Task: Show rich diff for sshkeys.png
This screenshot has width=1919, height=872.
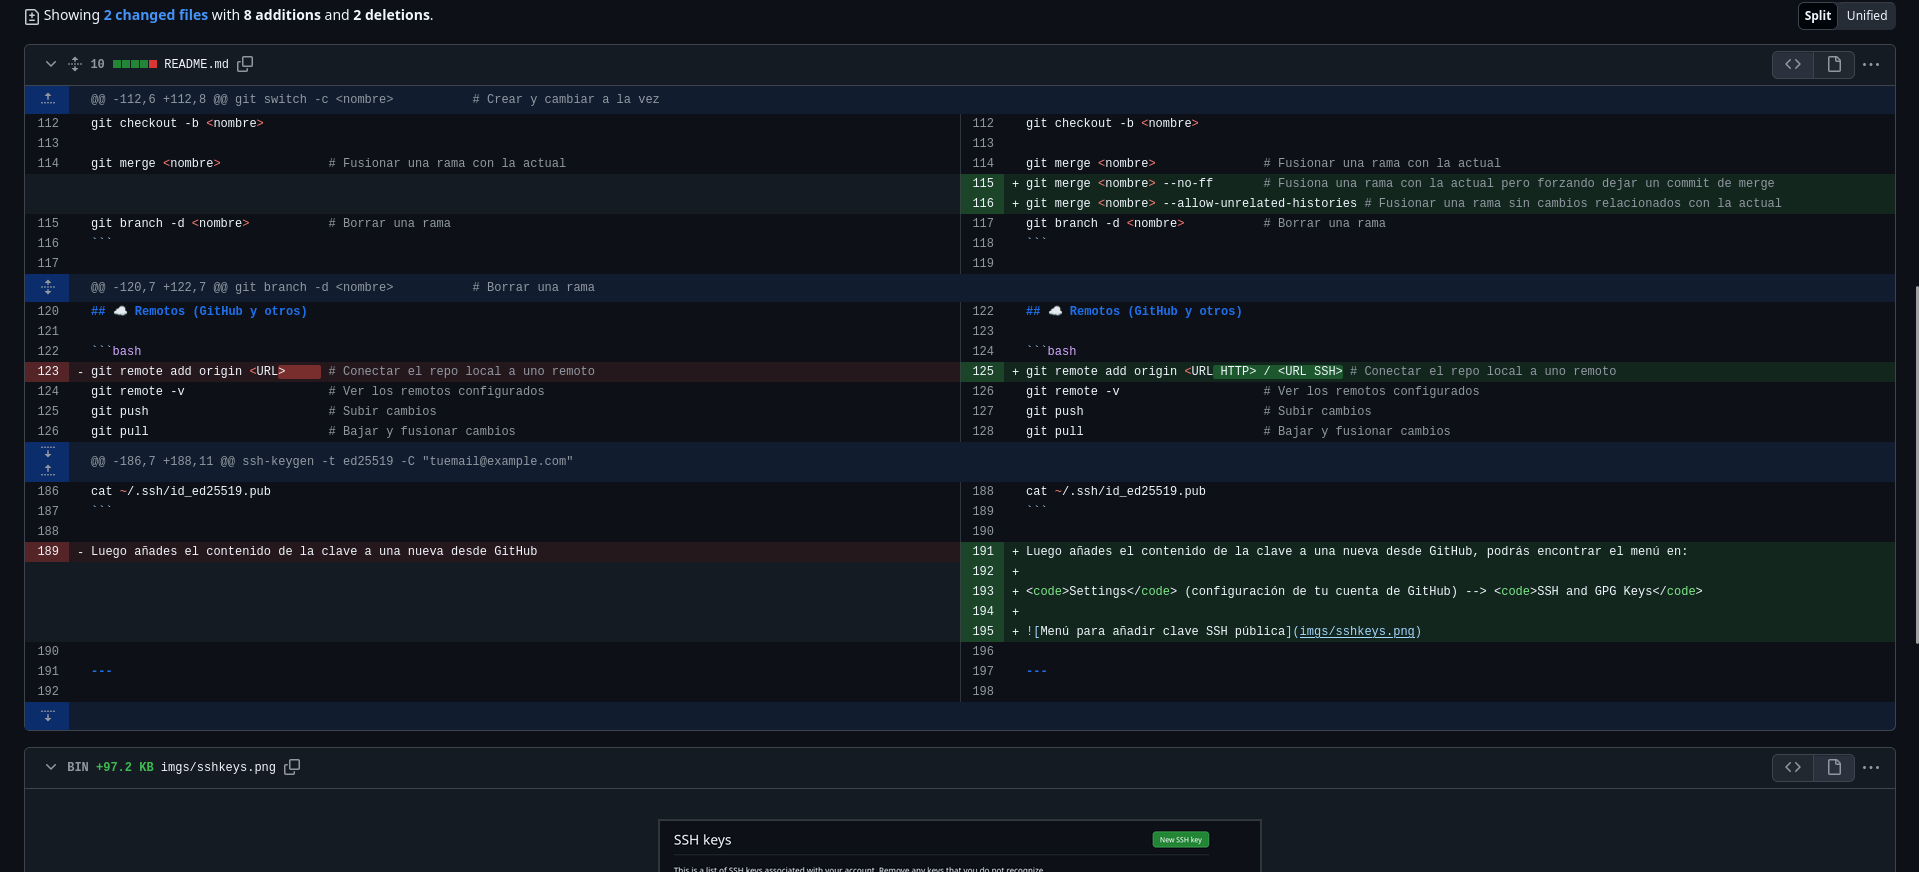Action: pos(1834,767)
